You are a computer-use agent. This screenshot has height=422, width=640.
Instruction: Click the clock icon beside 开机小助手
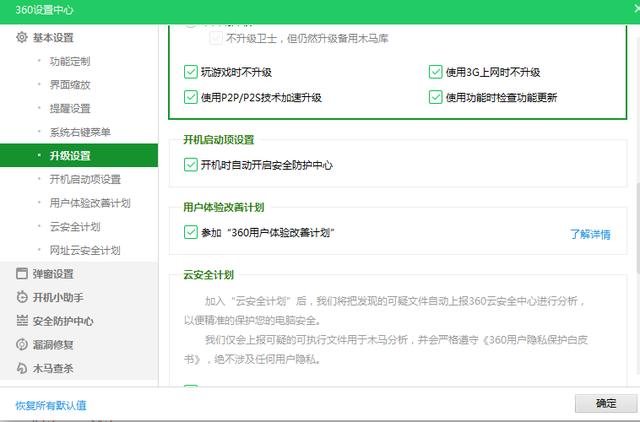22,297
